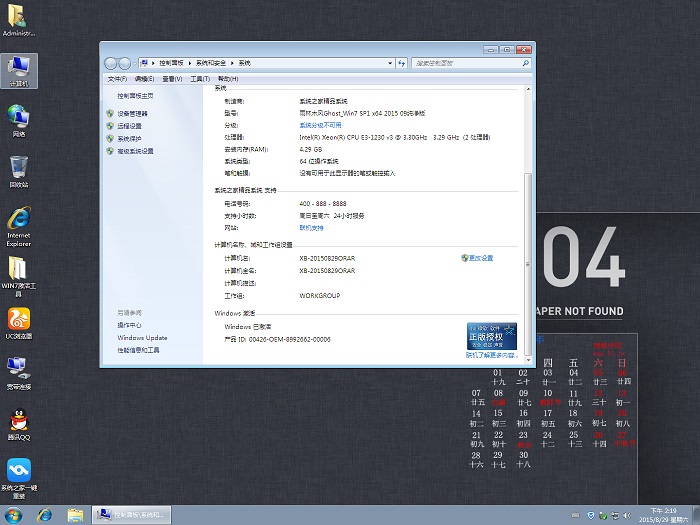Click the 回收站 recycle bin icon

click(19, 167)
